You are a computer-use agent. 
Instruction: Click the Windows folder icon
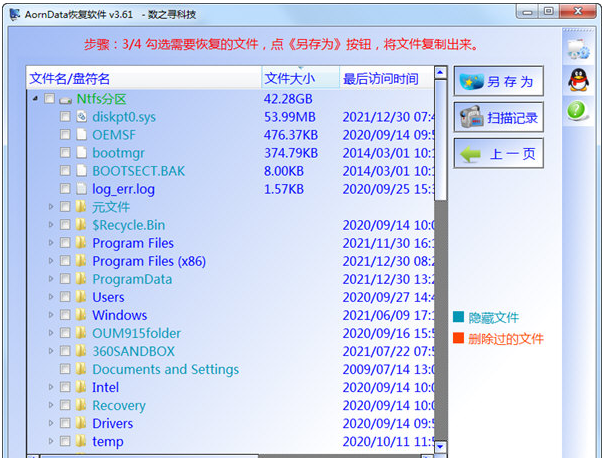click(x=81, y=315)
